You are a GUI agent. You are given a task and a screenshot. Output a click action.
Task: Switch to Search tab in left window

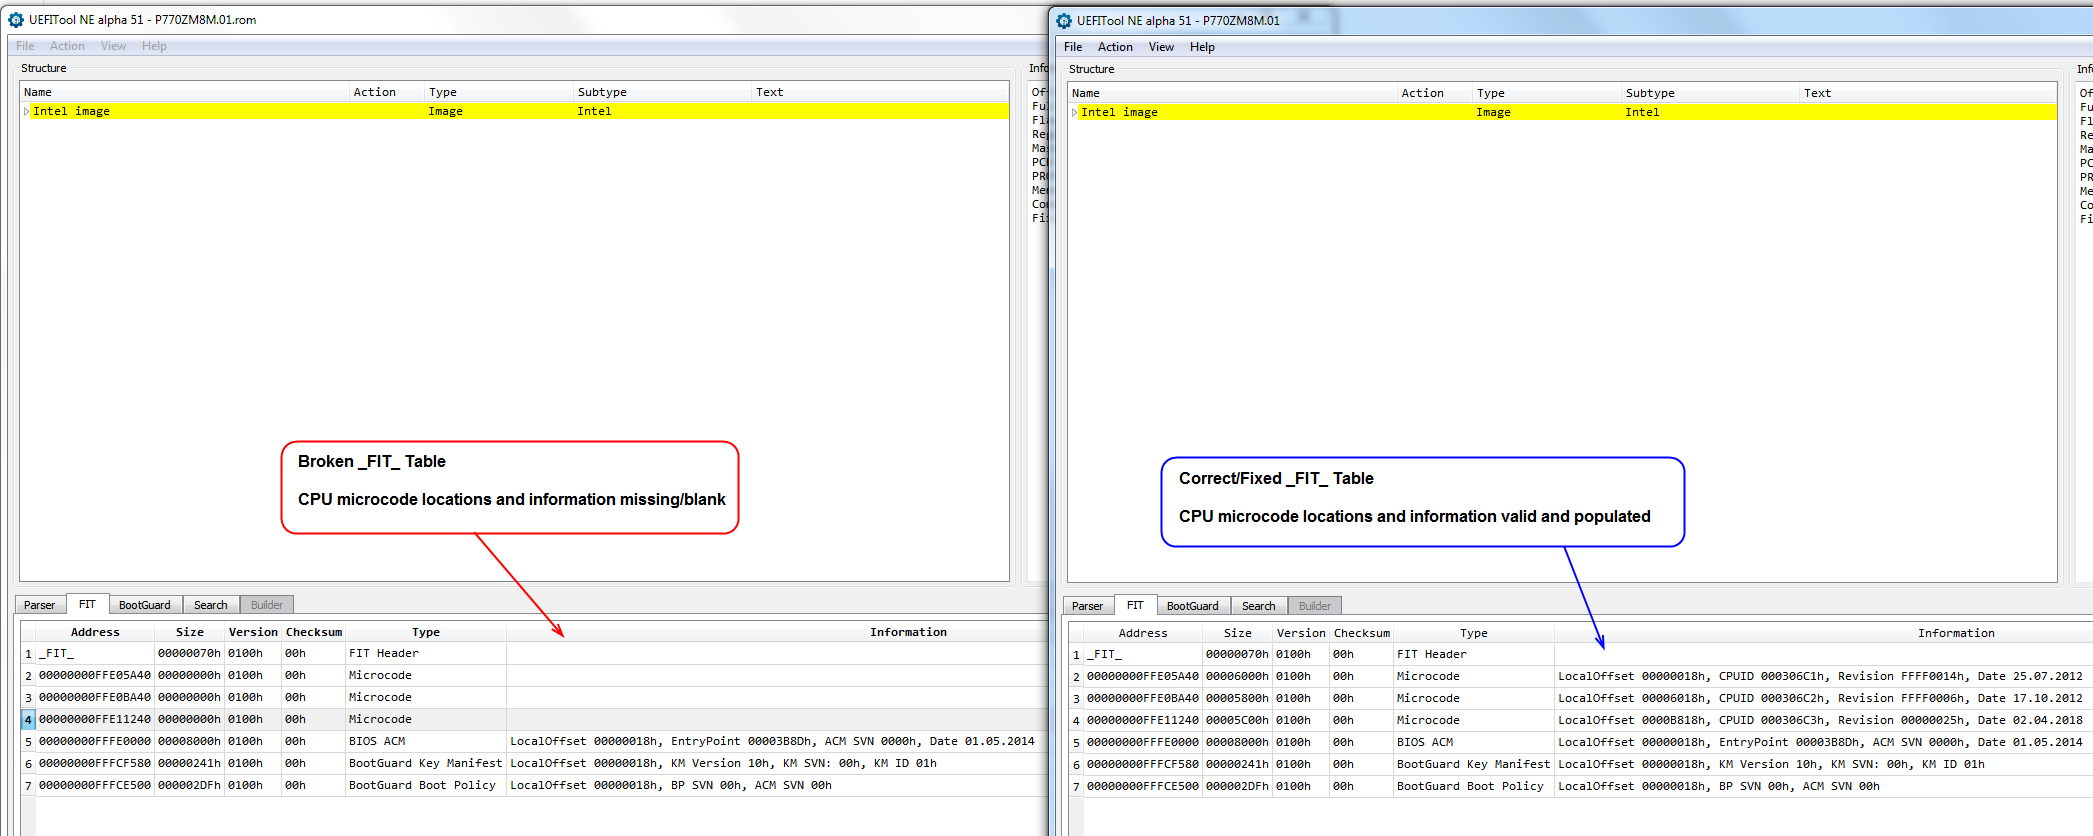pyautogui.click(x=210, y=605)
